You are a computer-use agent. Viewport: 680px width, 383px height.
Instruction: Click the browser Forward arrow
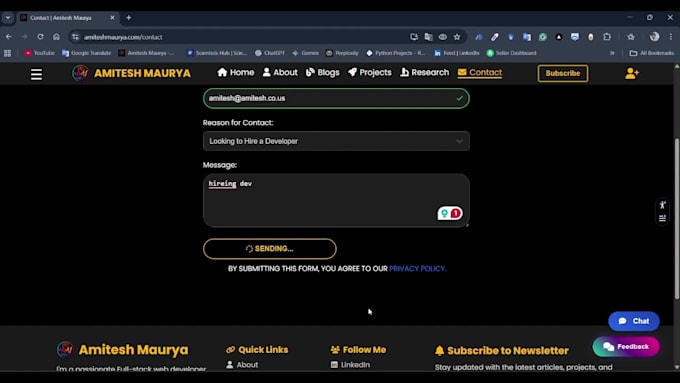[24, 37]
